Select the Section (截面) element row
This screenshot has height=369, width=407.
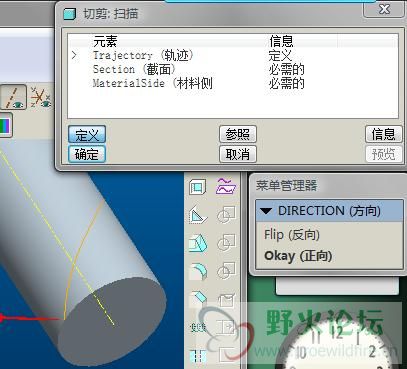(x=233, y=69)
